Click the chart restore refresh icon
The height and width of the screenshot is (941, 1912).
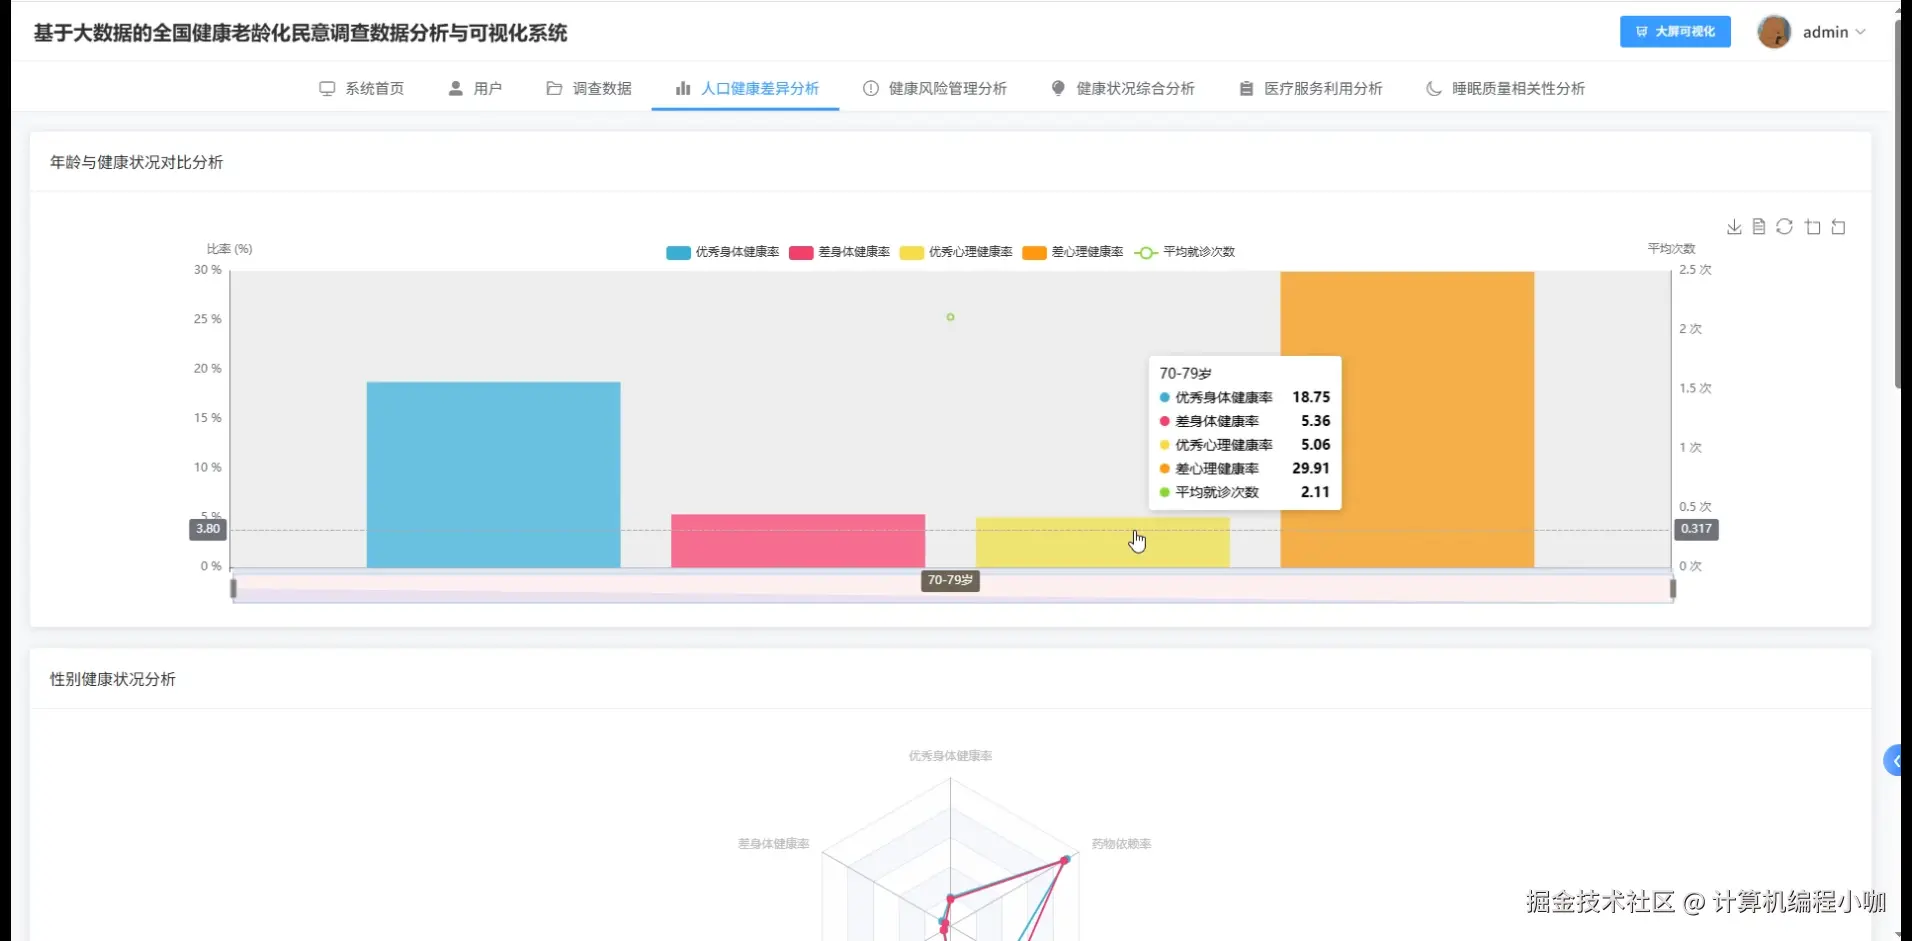coord(1785,227)
